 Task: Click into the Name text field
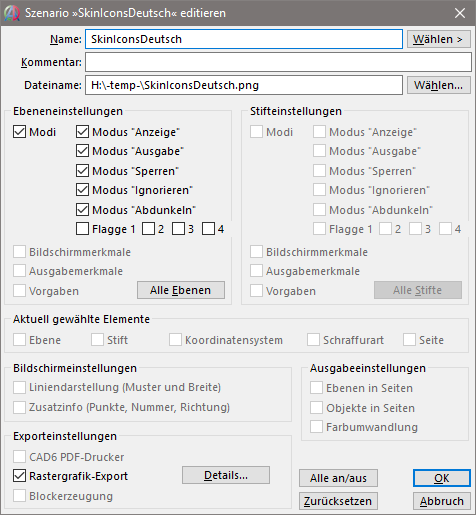(244, 39)
